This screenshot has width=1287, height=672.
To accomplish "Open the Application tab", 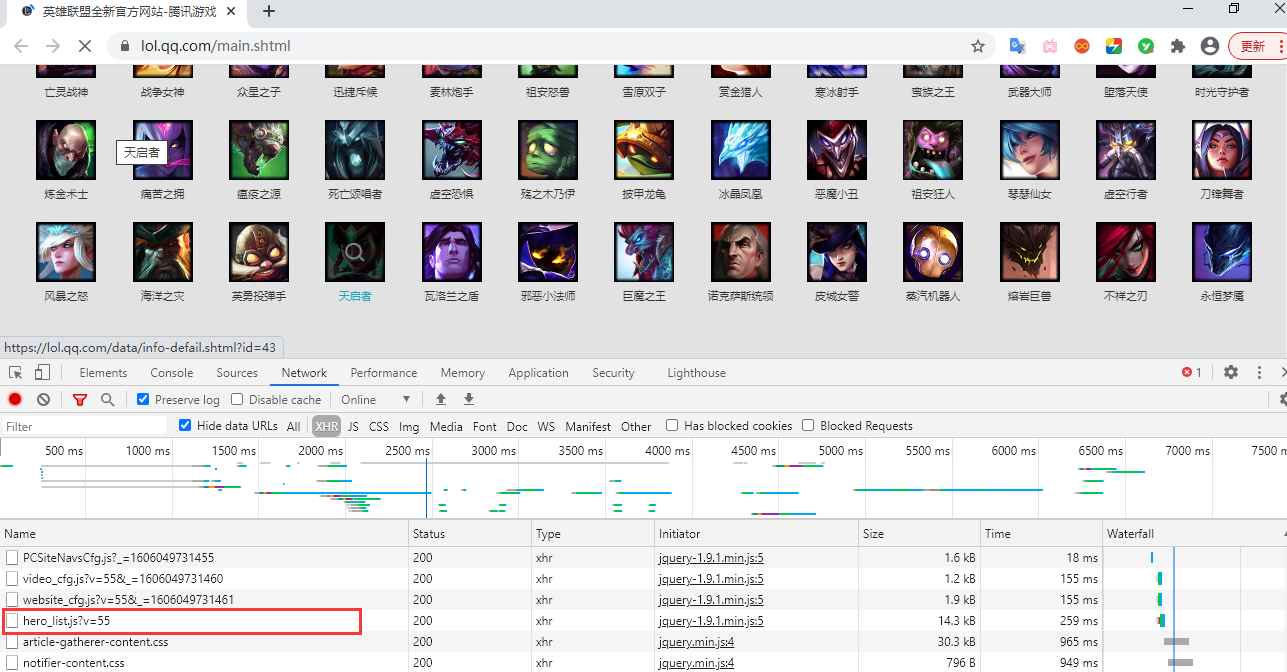I will pos(538,373).
